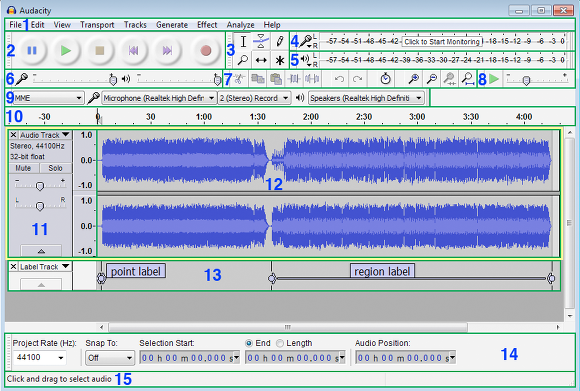This screenshot has height=391, width=580.
Task: Click the Zoom Out magnifier icon
Action: point(431,78)
